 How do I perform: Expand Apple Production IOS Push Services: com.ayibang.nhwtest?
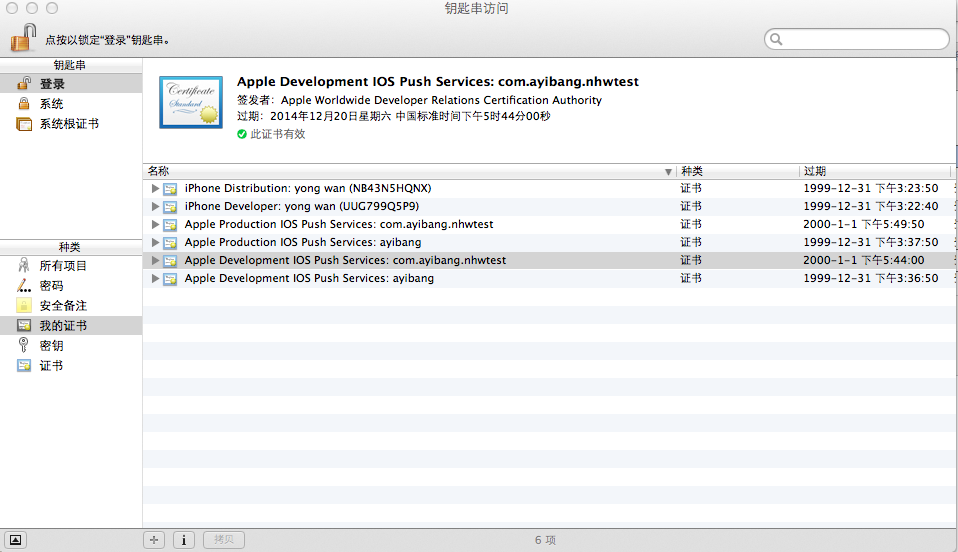[x=155, y=224]
